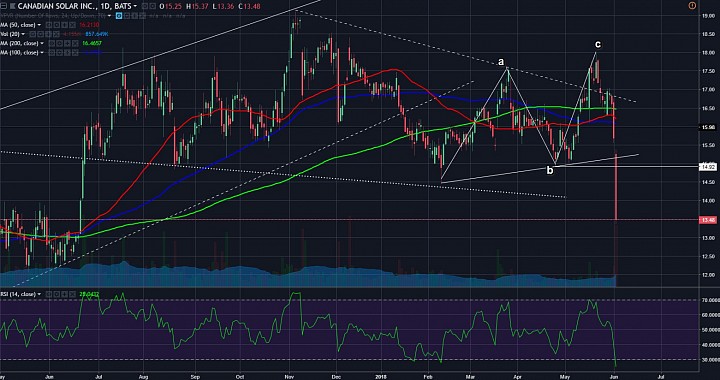Toggle visibility of the MA (200, close) indicator
This screenshot has height=380, width=720.
[51, 43]
